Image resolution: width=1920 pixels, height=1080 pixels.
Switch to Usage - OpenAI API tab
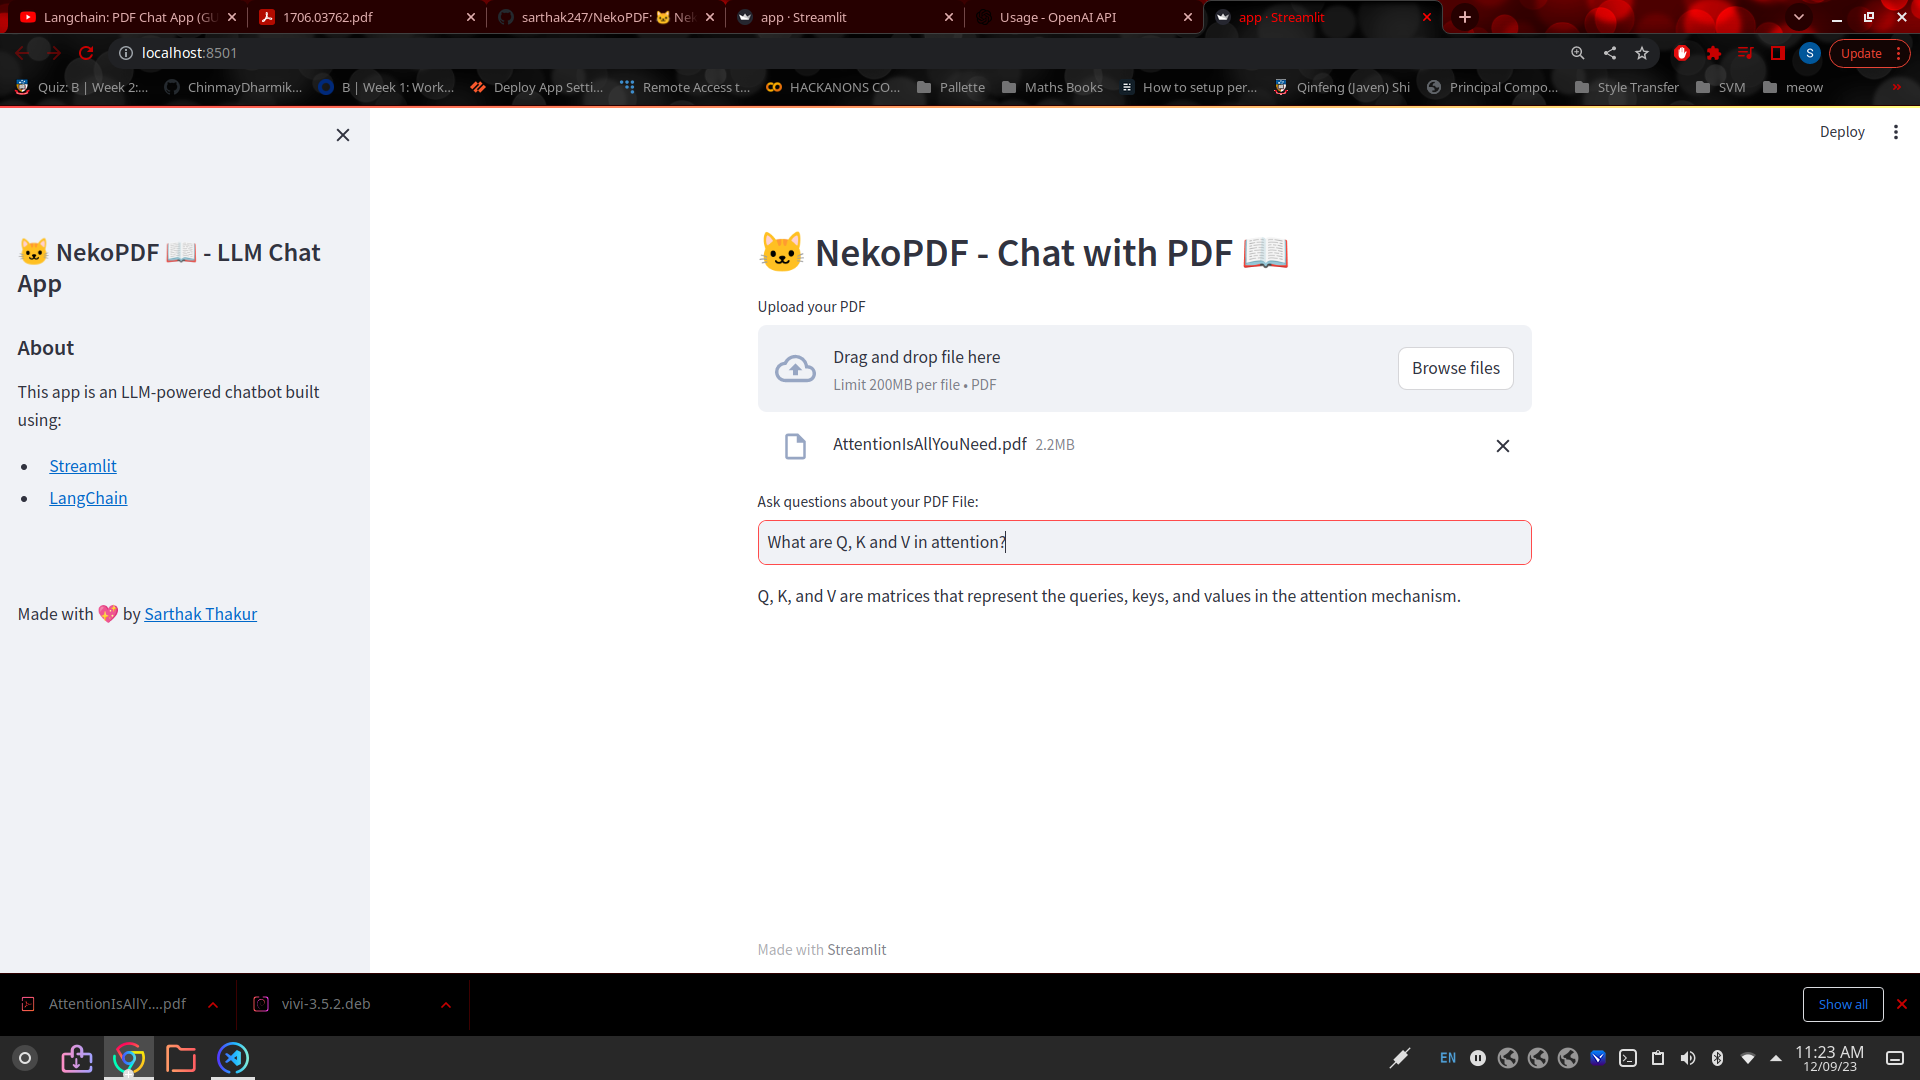[1057, 17]
